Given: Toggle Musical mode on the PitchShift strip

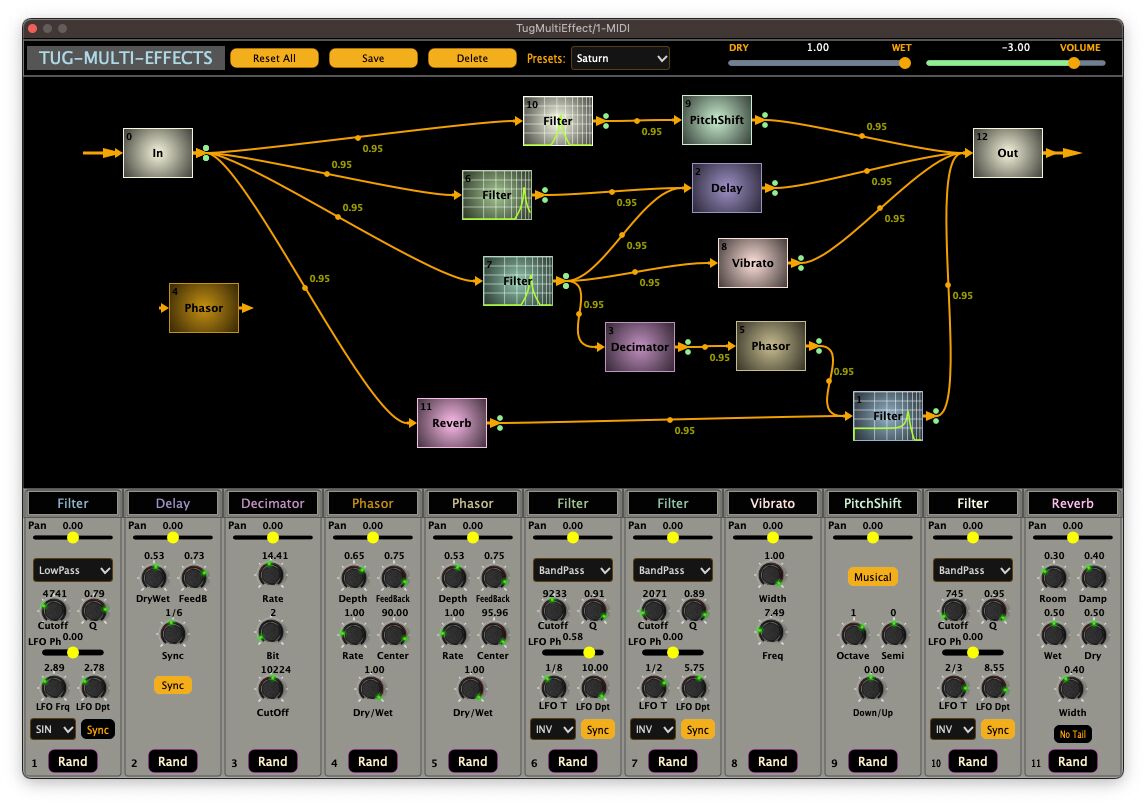Looking at the screenshot, I should (872, 577).
